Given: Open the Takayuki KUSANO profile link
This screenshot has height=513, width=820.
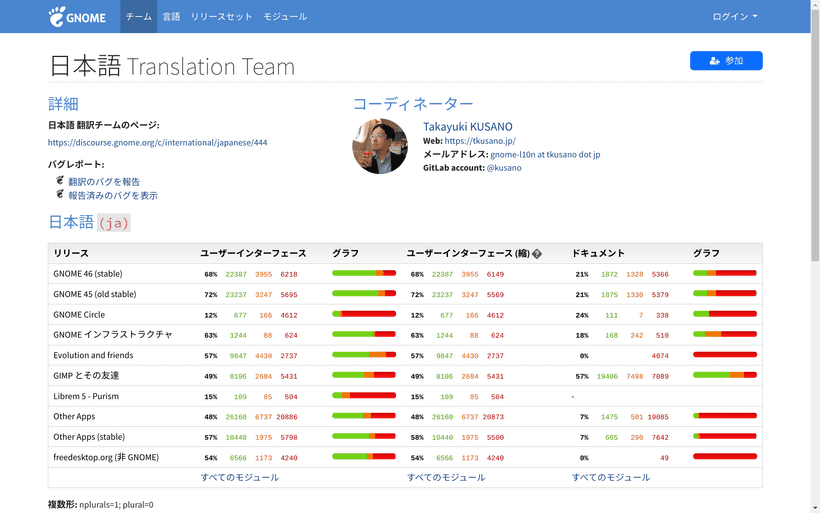Looking at the screenshot, I should point(467,127).
